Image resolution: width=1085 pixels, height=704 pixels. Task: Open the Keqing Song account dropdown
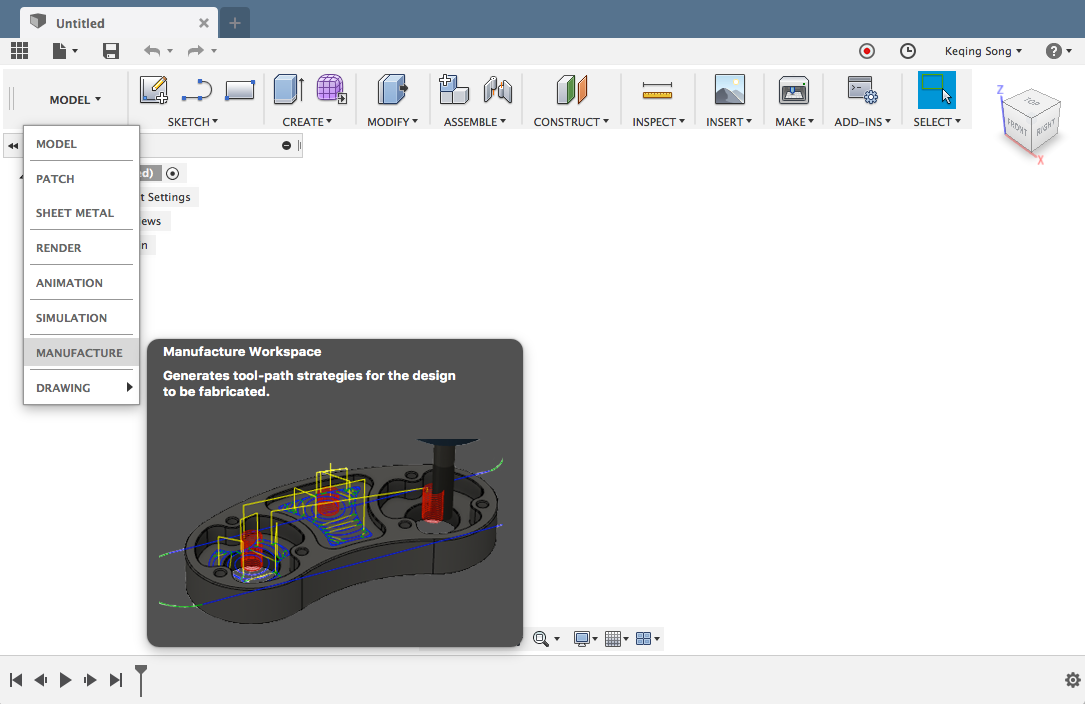pyautogui.click(x=983, y=51)
